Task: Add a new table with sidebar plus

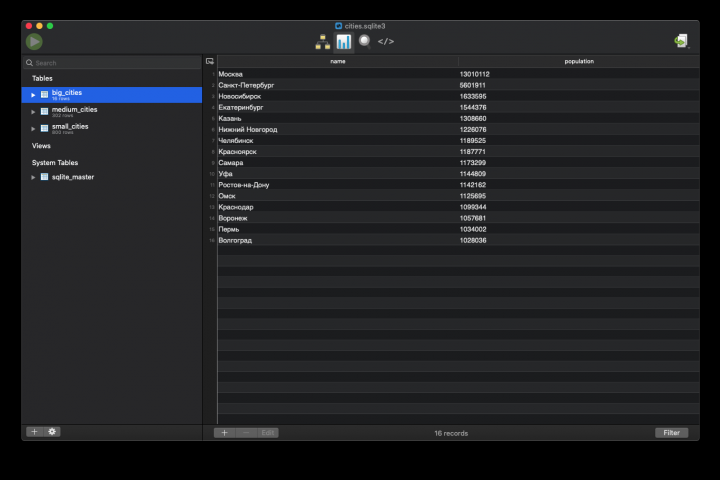Action: tap(34, 432)
